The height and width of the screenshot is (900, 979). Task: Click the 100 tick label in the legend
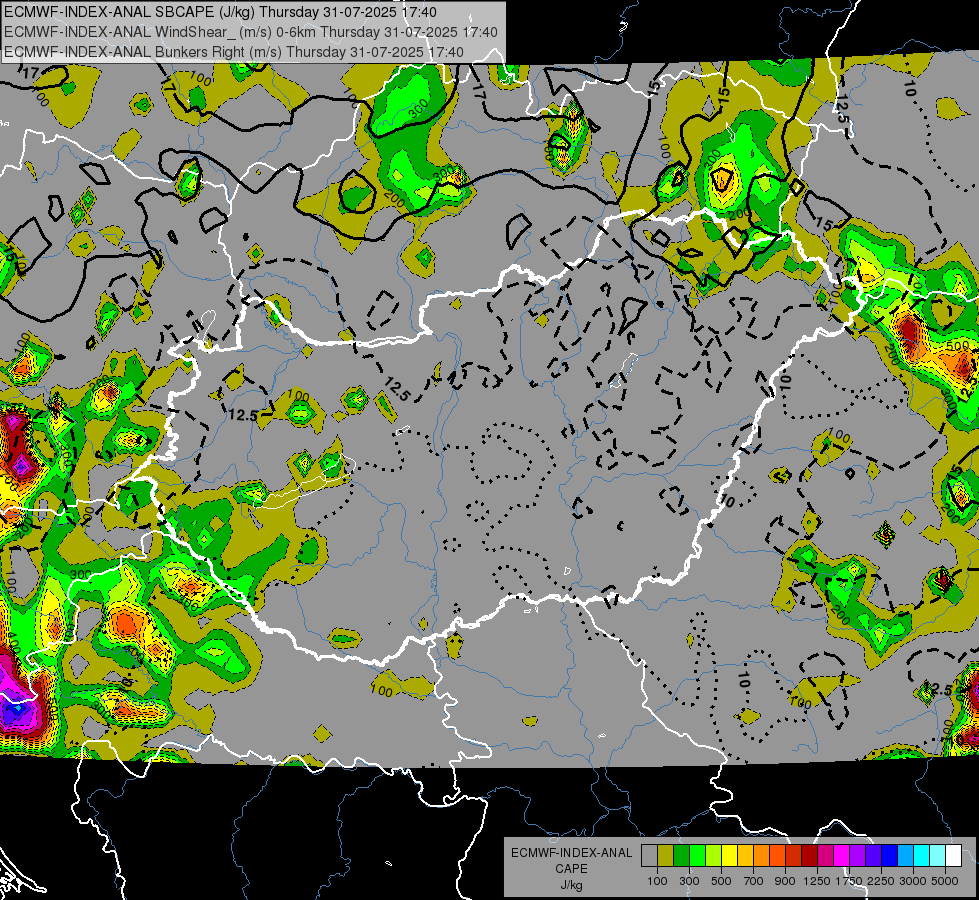(x=657, y=881)
